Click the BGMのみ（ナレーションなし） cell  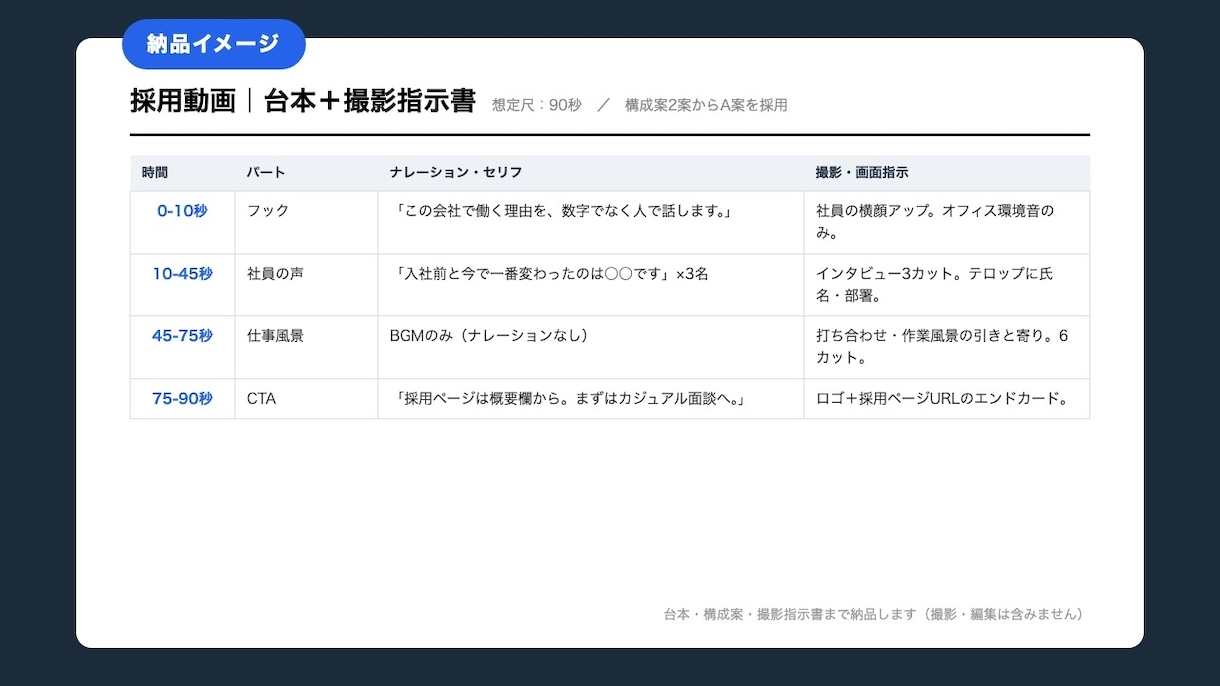coord(591,347)
